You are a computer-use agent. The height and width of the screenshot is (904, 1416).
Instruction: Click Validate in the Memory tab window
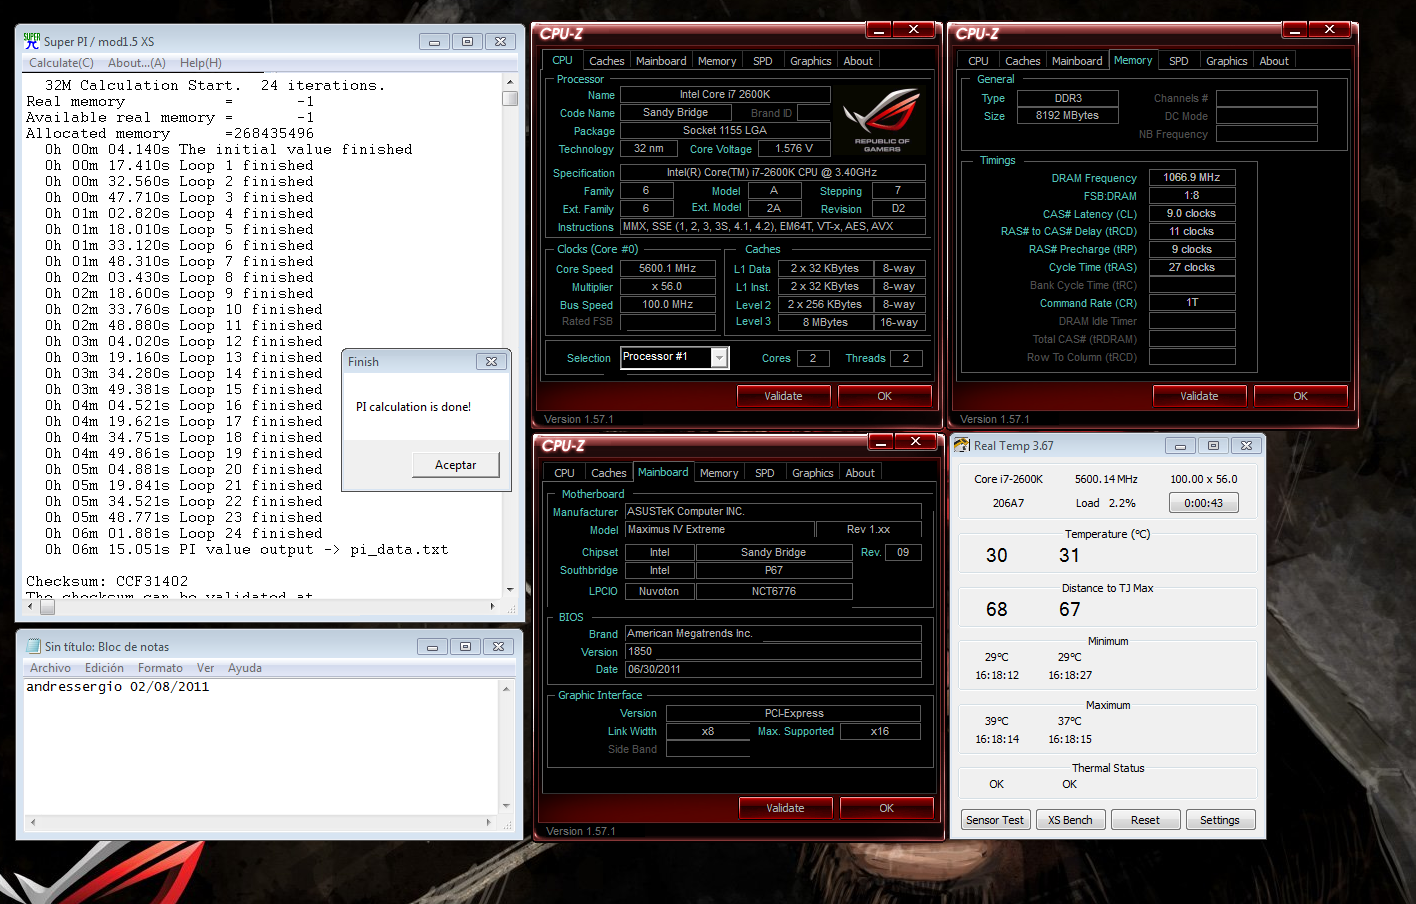tap(1199, 396)
